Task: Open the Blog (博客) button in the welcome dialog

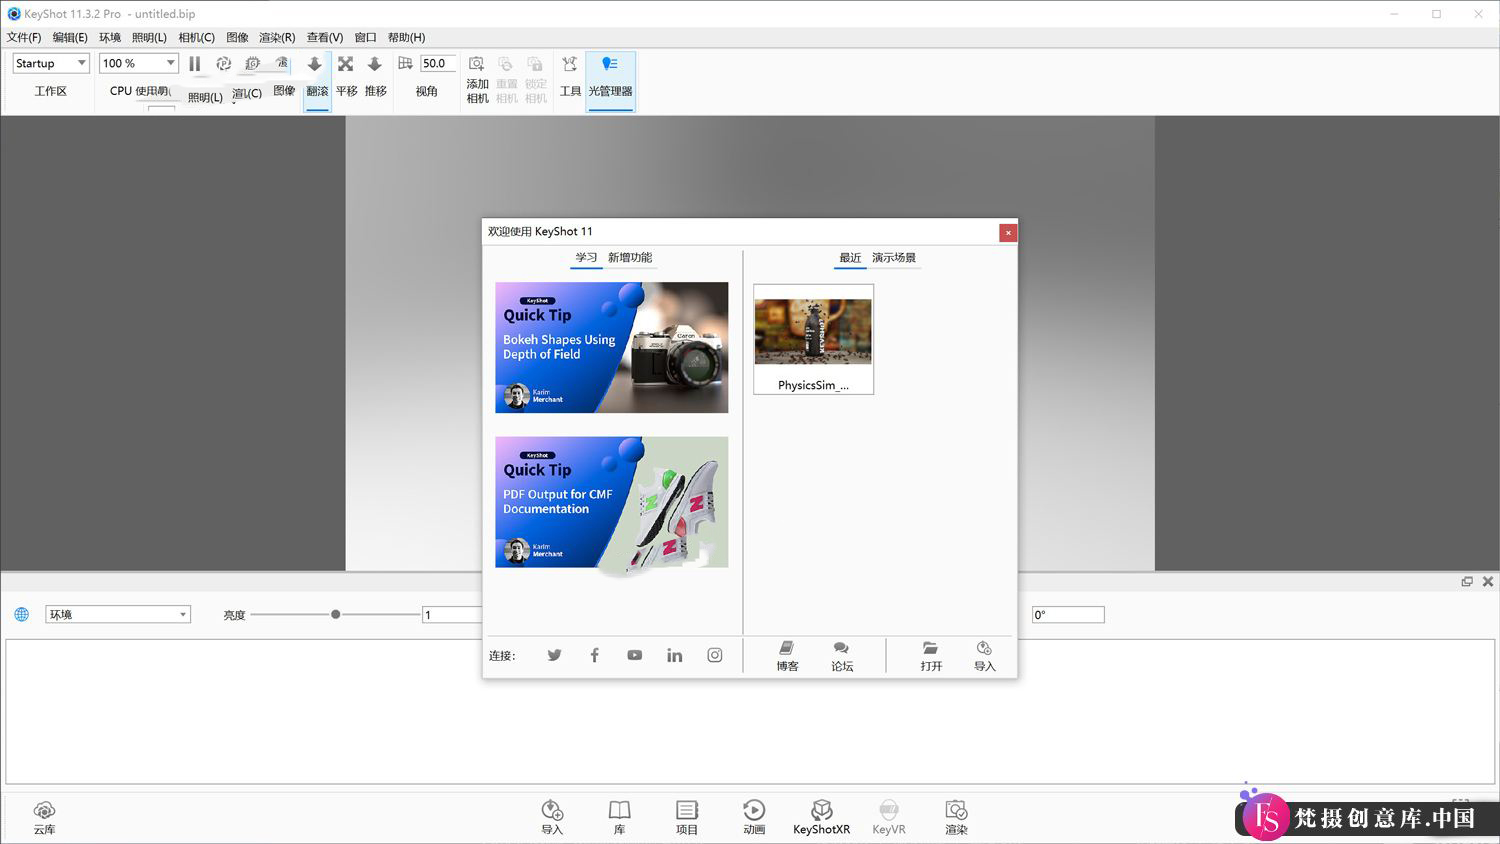Action: coord(787,656)
